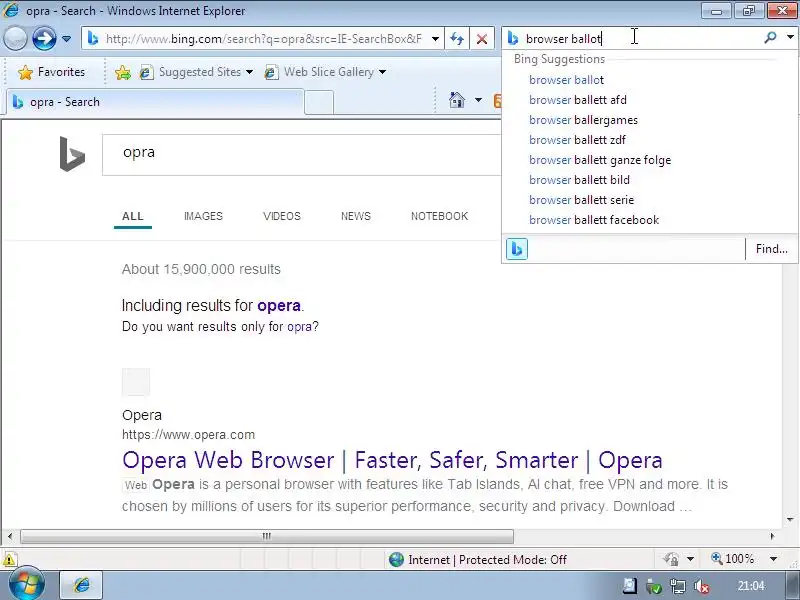Click the IE Back navigation button
The image size is (800, 600).
click(15, 38)
